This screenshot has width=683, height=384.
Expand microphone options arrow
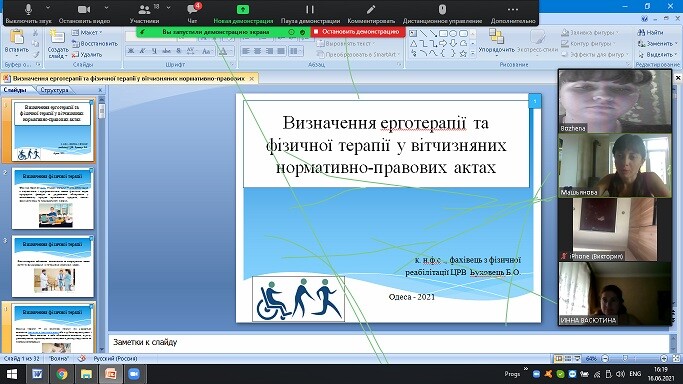(x=48, y=8)
